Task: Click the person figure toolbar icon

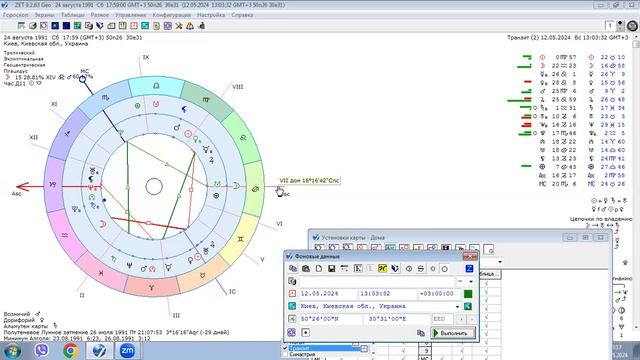Action: pyautogui.click(x=202, y=26)
